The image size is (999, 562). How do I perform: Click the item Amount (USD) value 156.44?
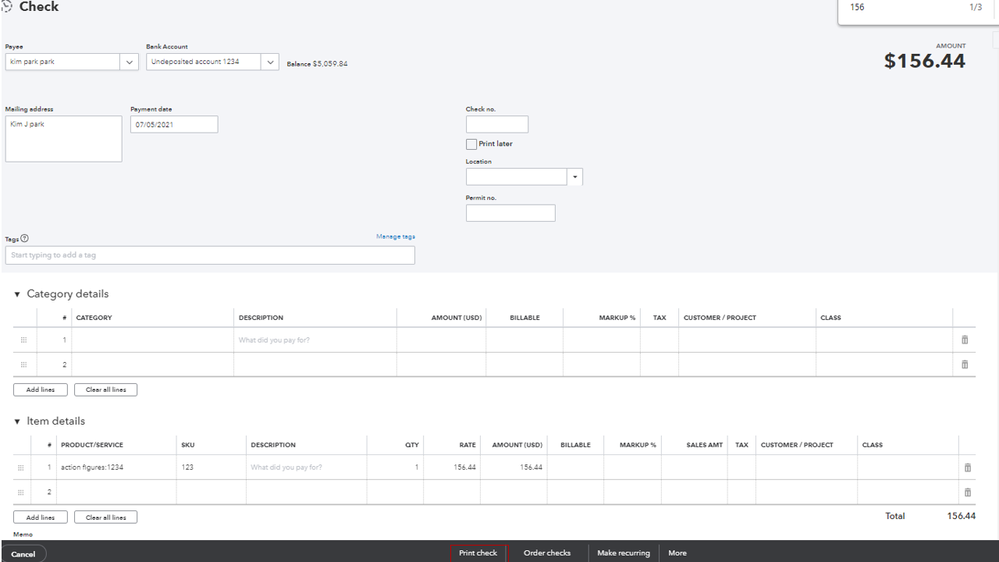(531, 467)
